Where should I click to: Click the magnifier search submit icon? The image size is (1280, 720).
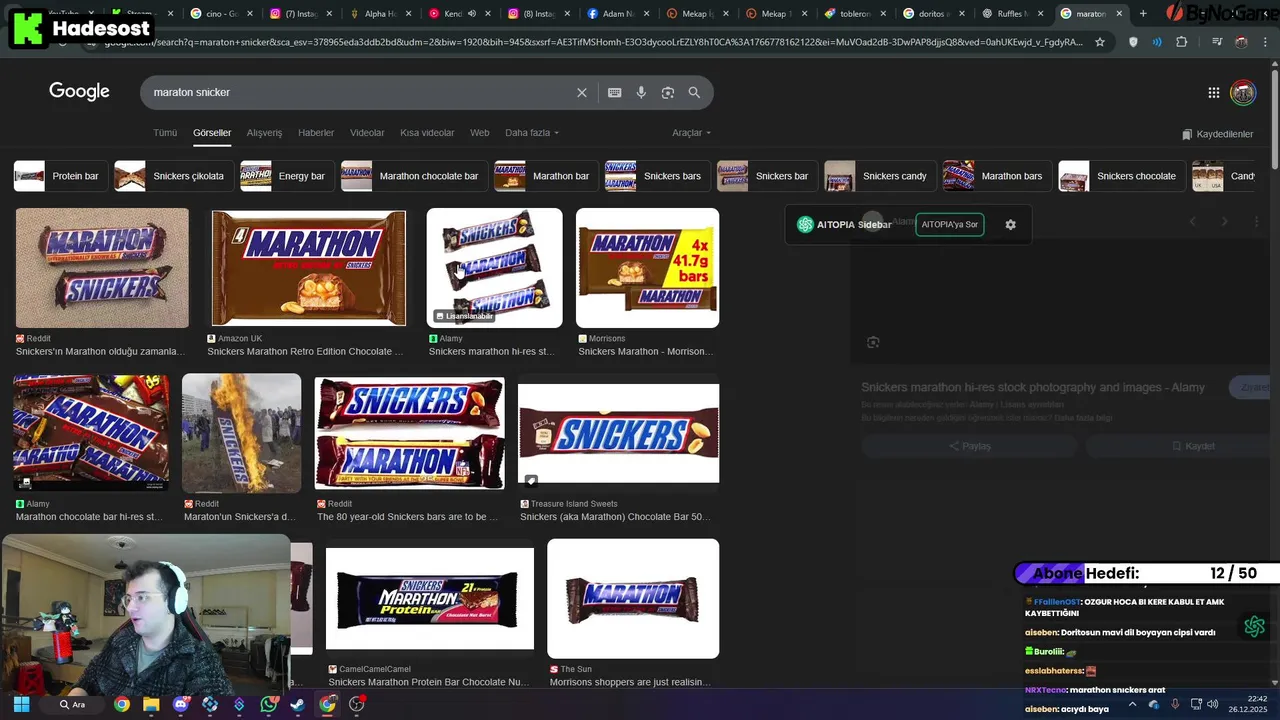[694, 92]
